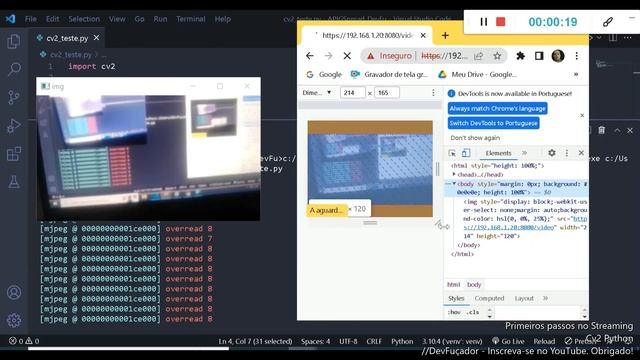Screen dimensions: 640x360
Task: Open the Testing flask view
Action: click(x=14, y=182)
